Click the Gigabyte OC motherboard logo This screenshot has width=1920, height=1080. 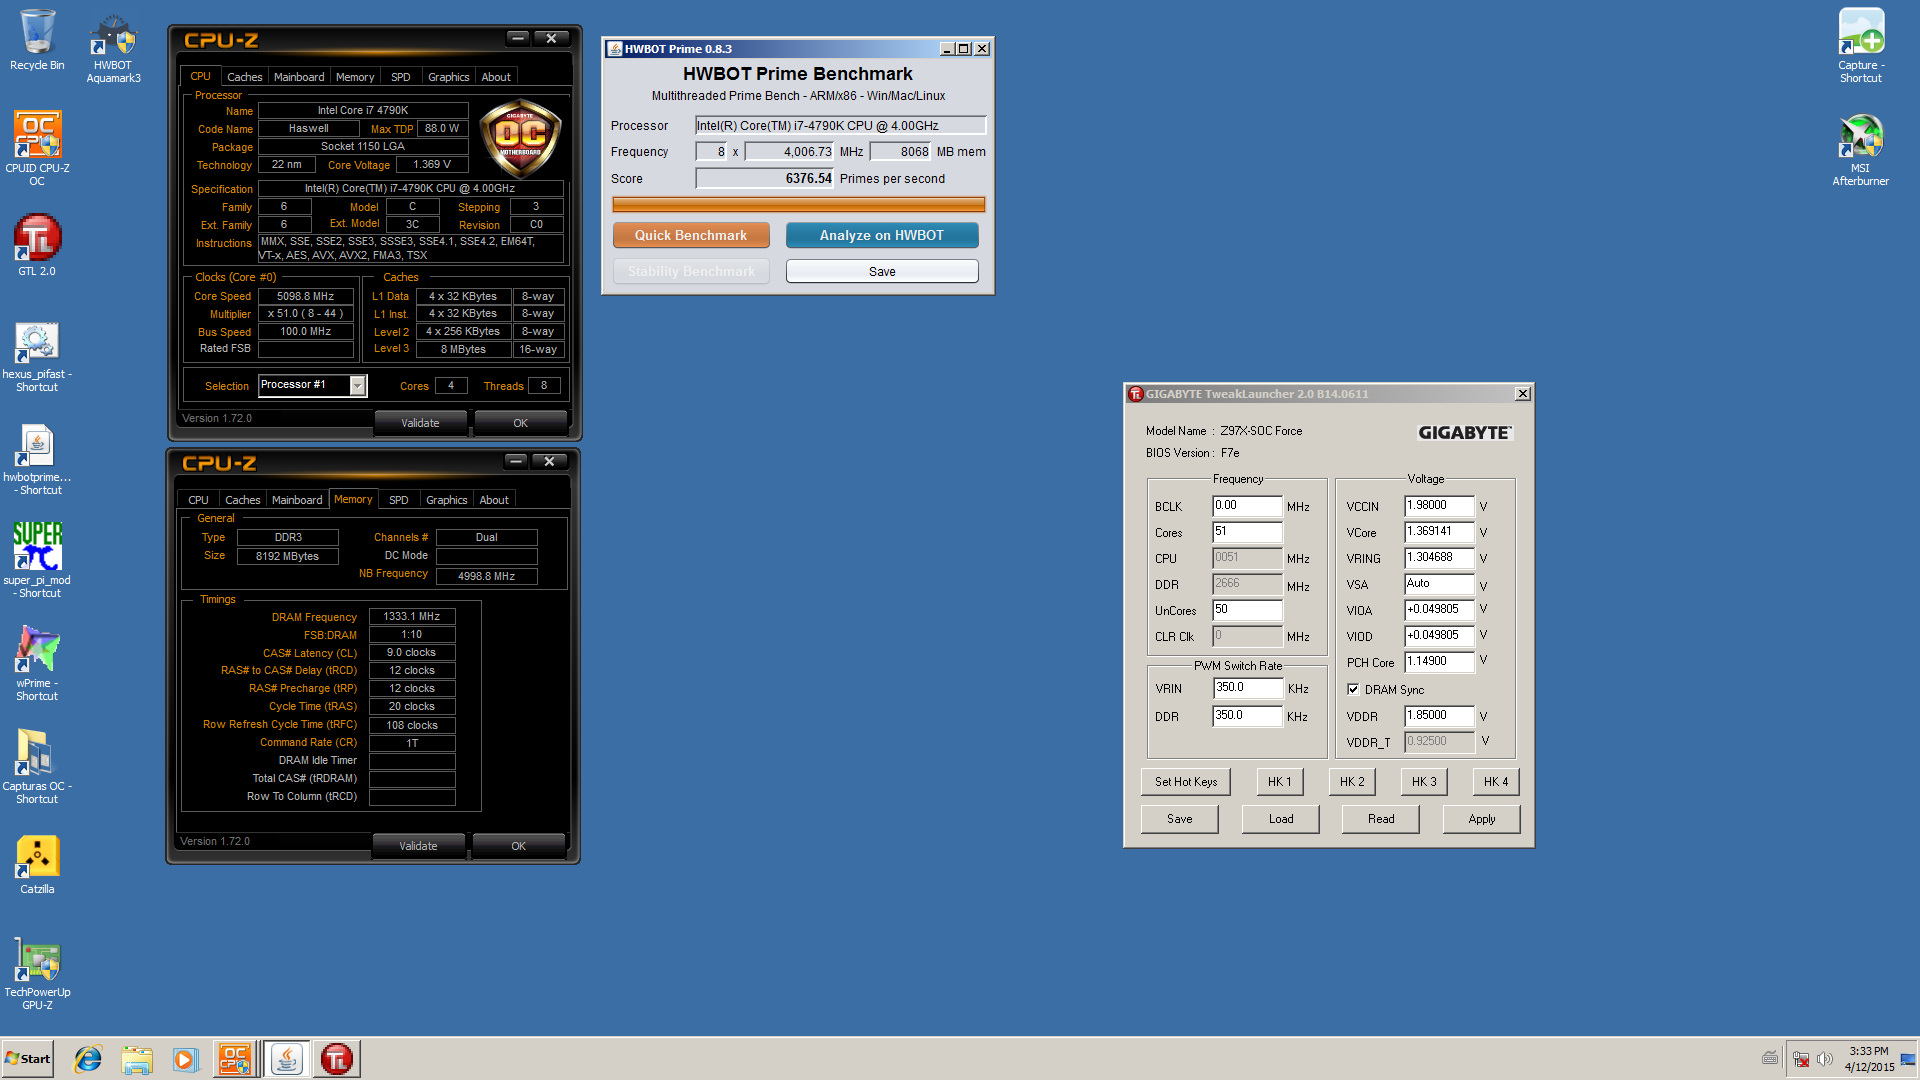point(520,138)
